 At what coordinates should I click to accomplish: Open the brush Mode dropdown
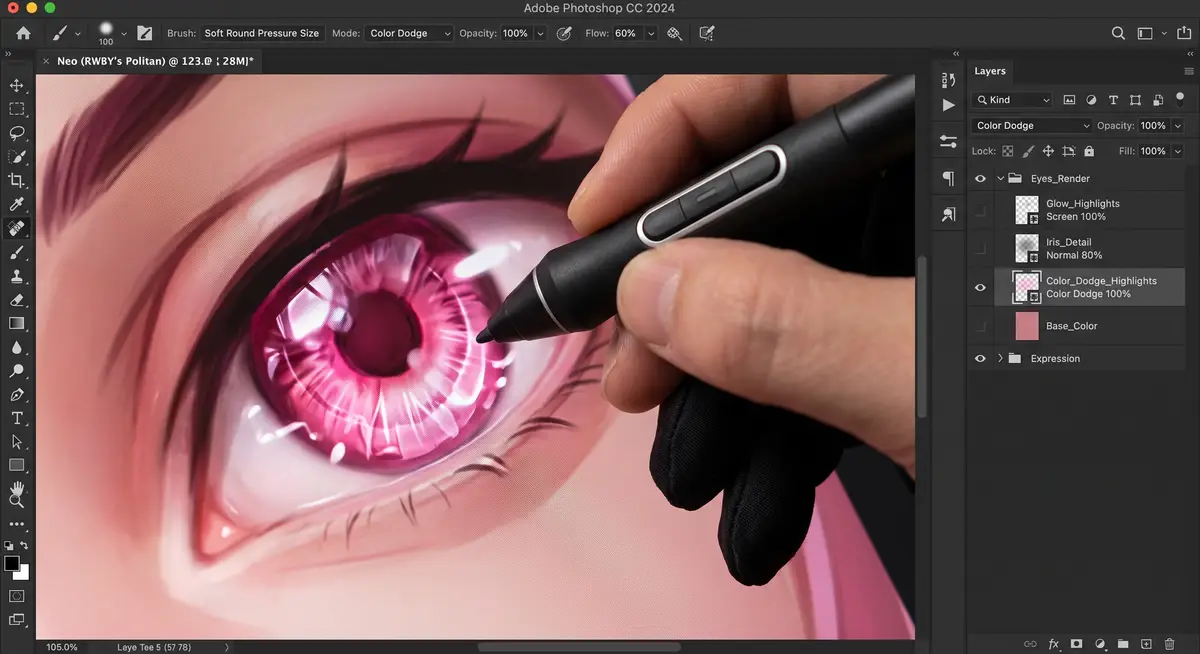[x=409, y=33]
